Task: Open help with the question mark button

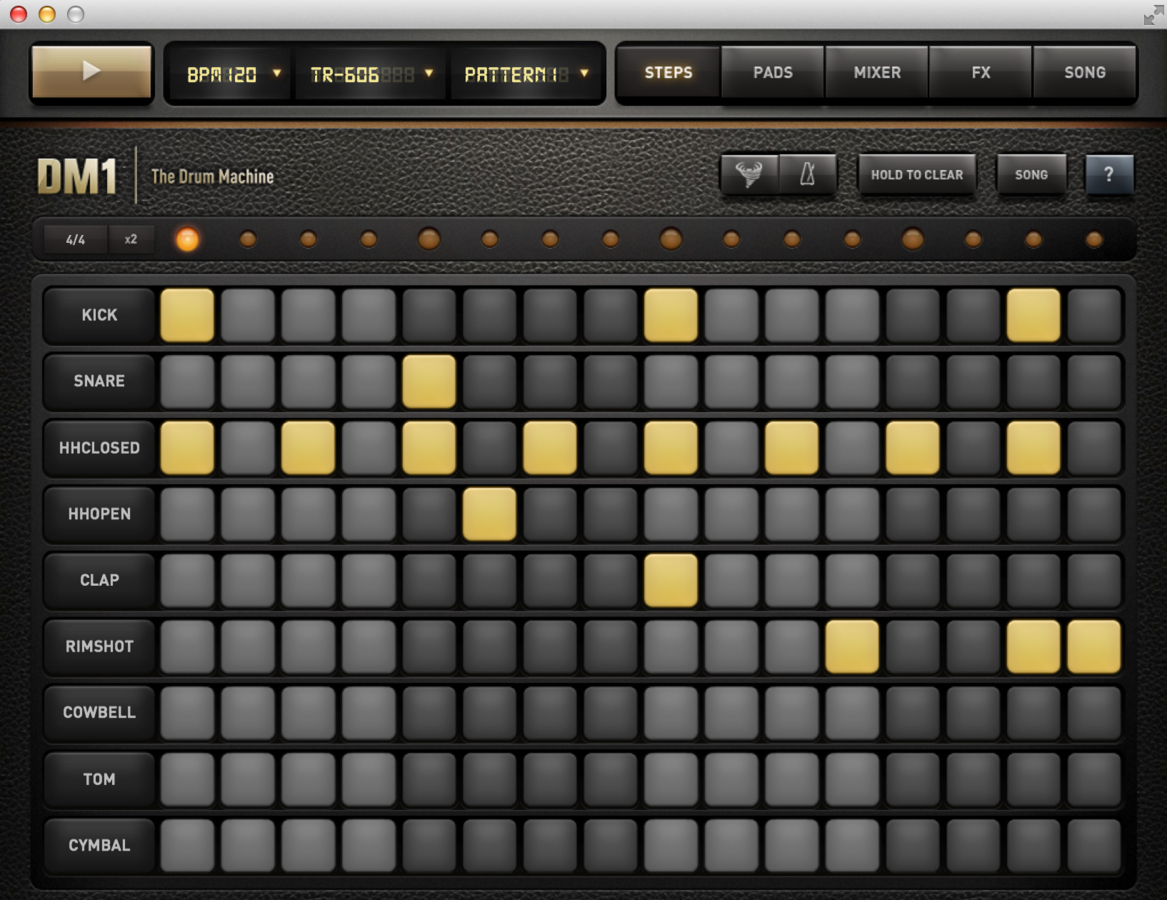Action: 1109,174
